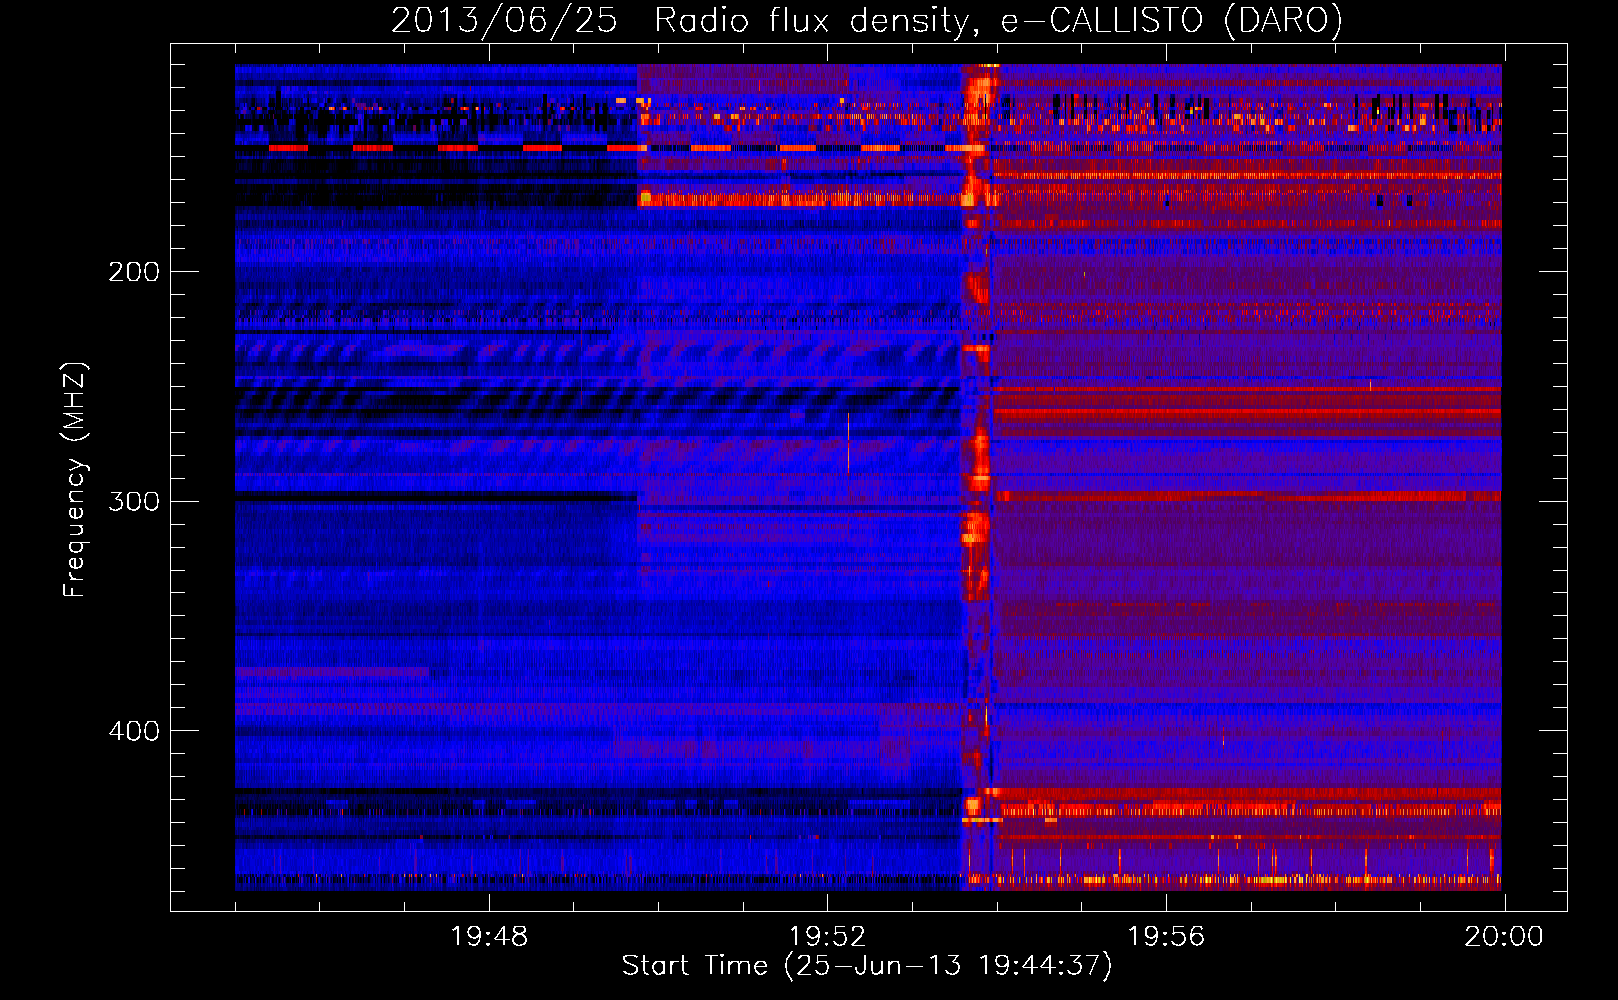The image size is (1618, 1000).
Task: Click the '19:48' time tick label
Action: click(x=489, y=937)
